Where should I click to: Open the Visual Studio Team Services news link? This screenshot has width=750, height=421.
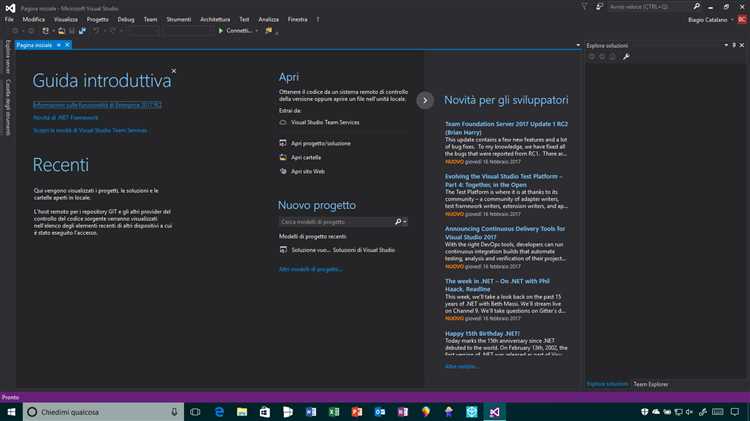90,131
